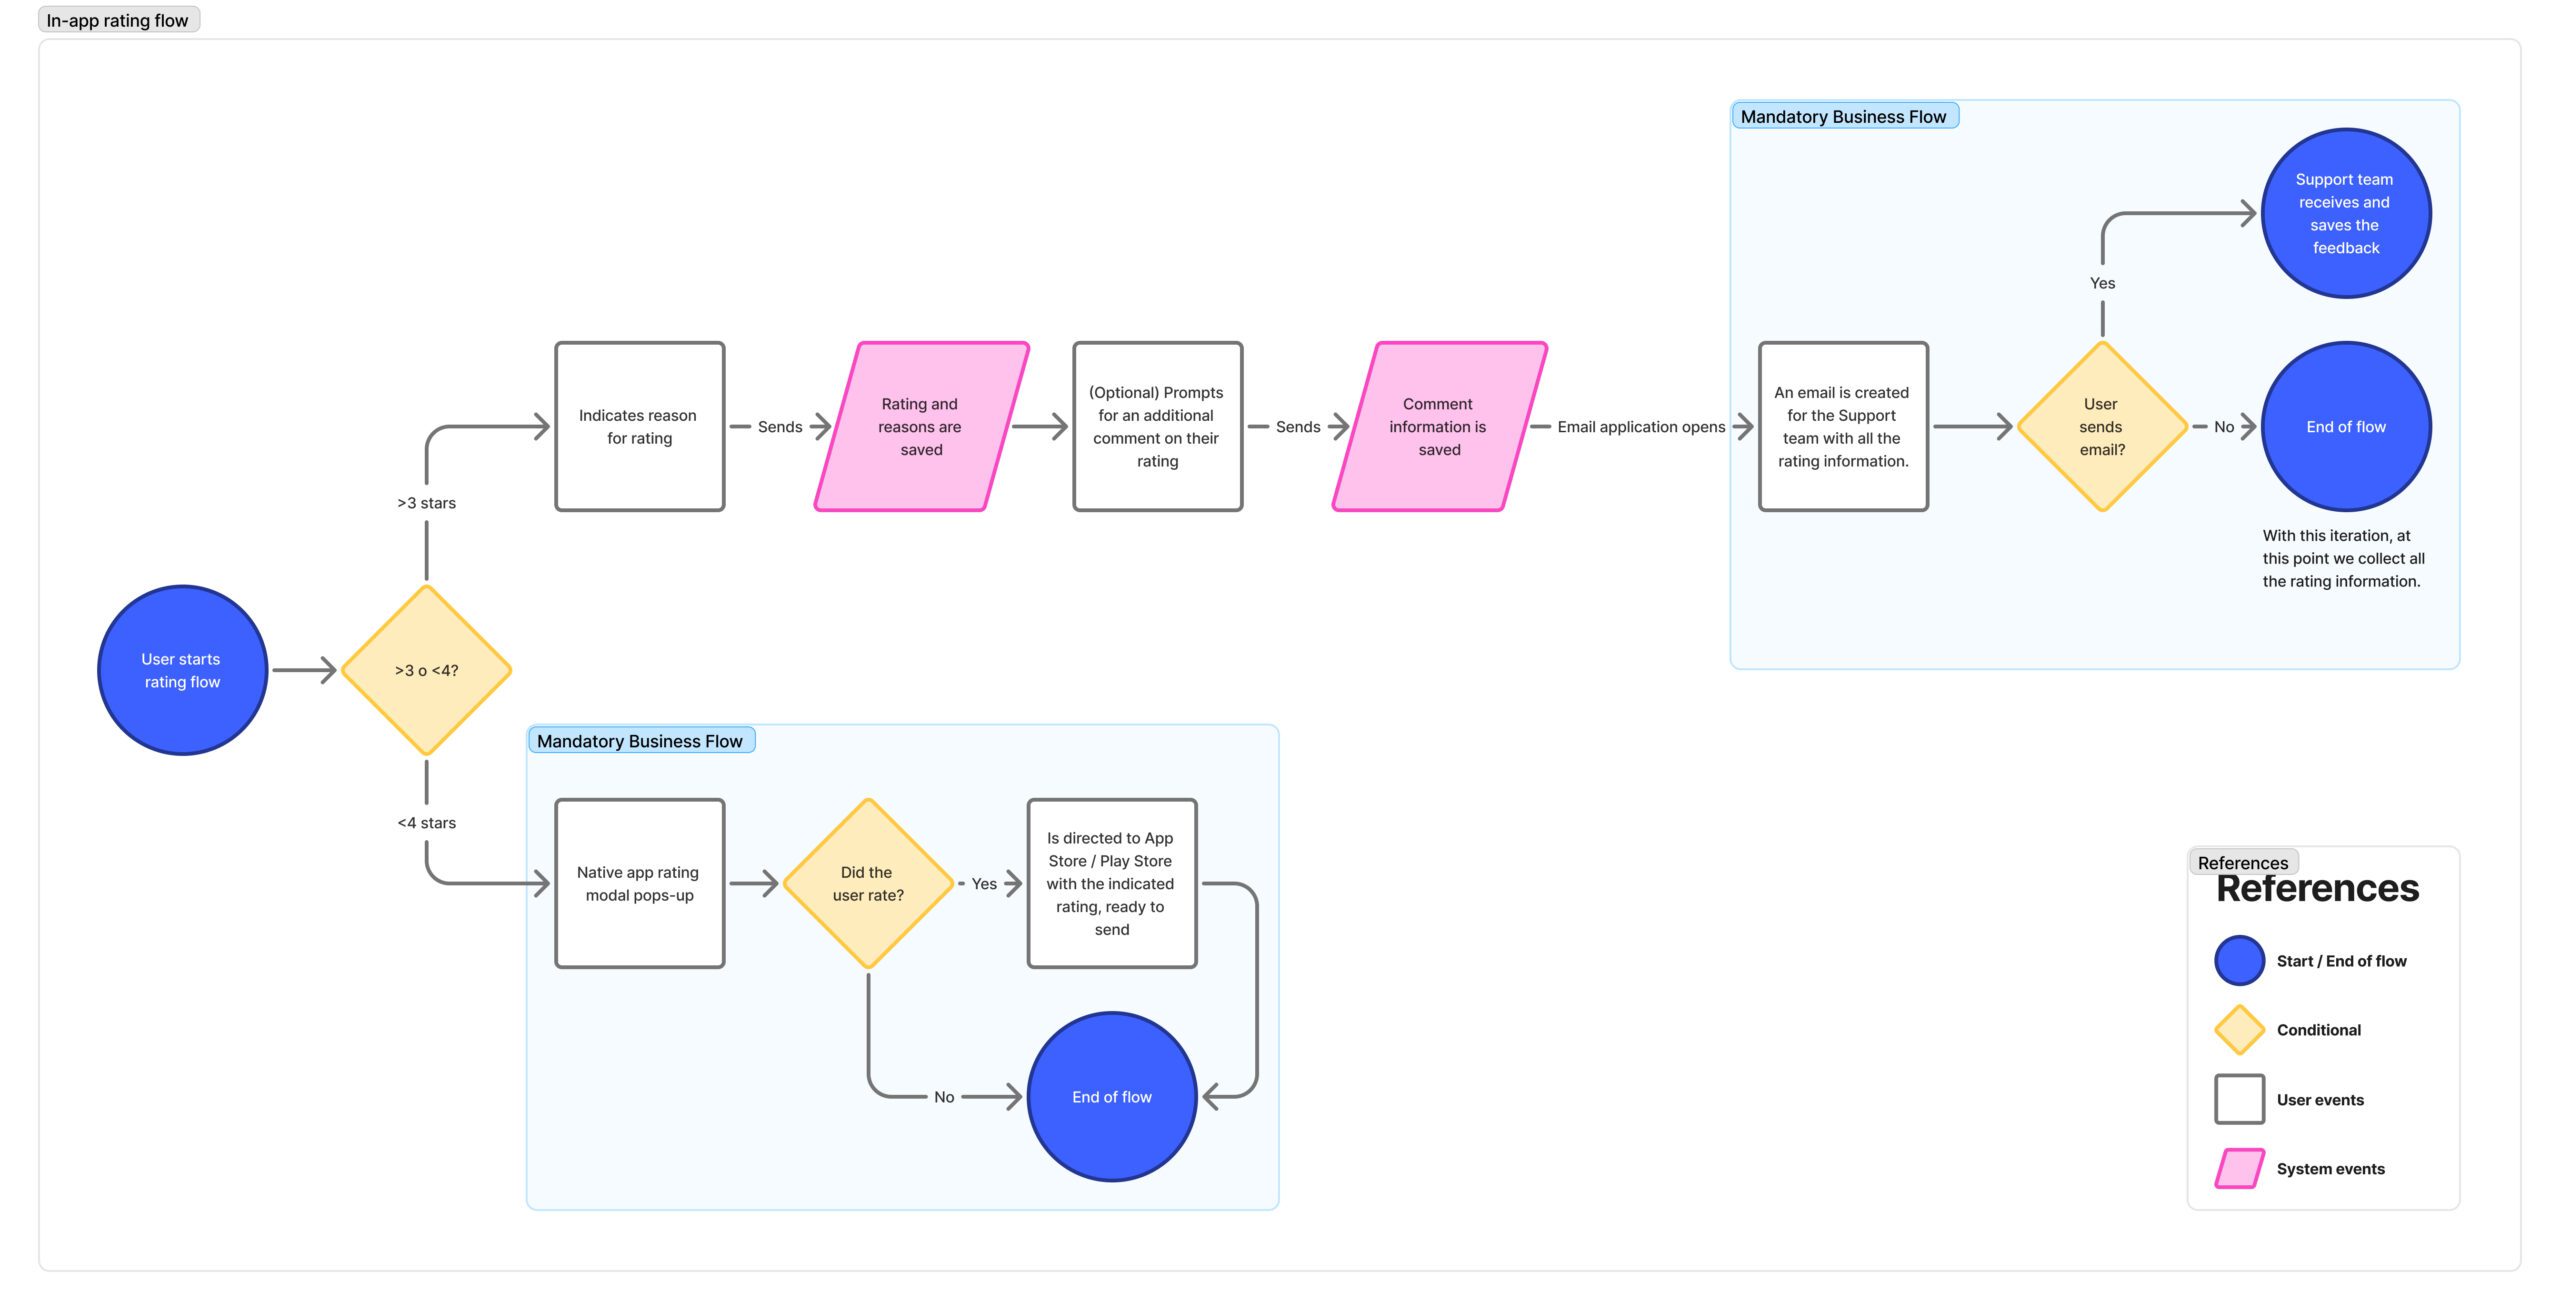Select the 'An email is created' box
Image resolution: width=2560 pixels, height=1310 pixels.
click(1843, 427)
